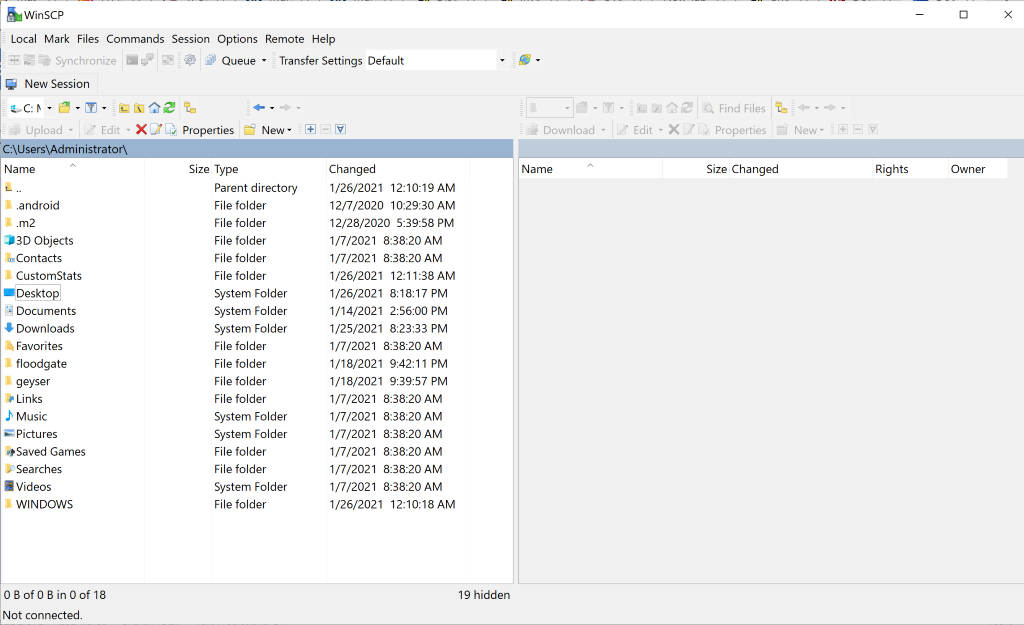Open the Commands menu
The width and height of the screenshot is (1024, 625).
pyautogui.click(x=135, y=39)
